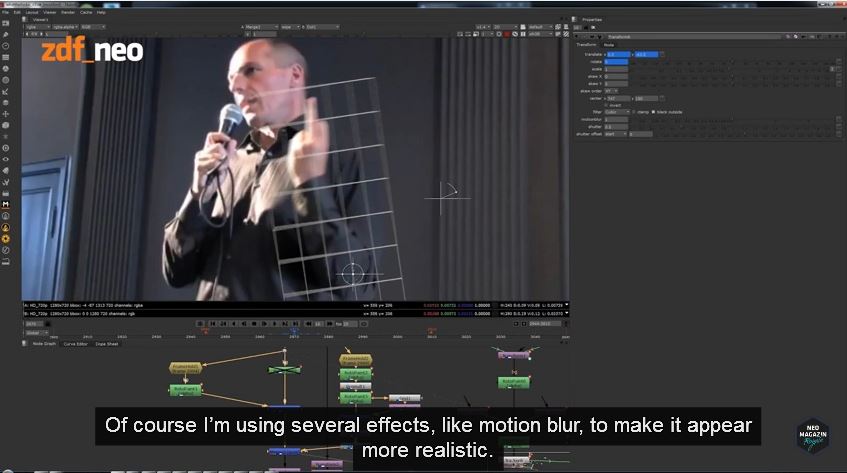Expand the shutter offset dropdown
847x473 pixels.
(614, 134)
